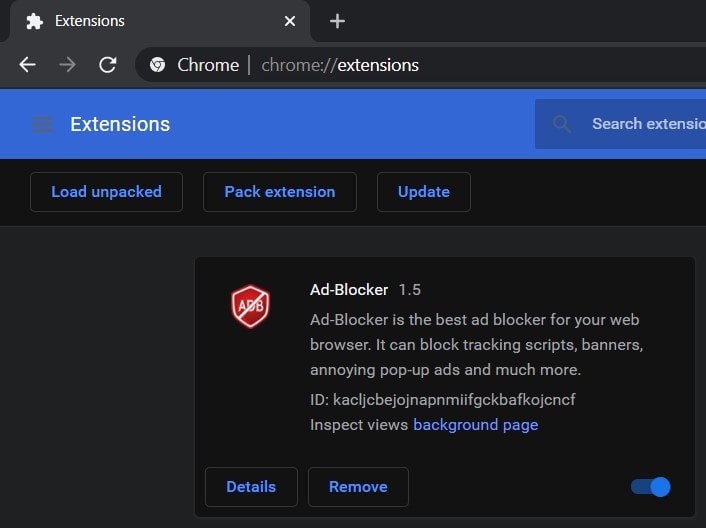Click Pack extension button

pos(280,192)
